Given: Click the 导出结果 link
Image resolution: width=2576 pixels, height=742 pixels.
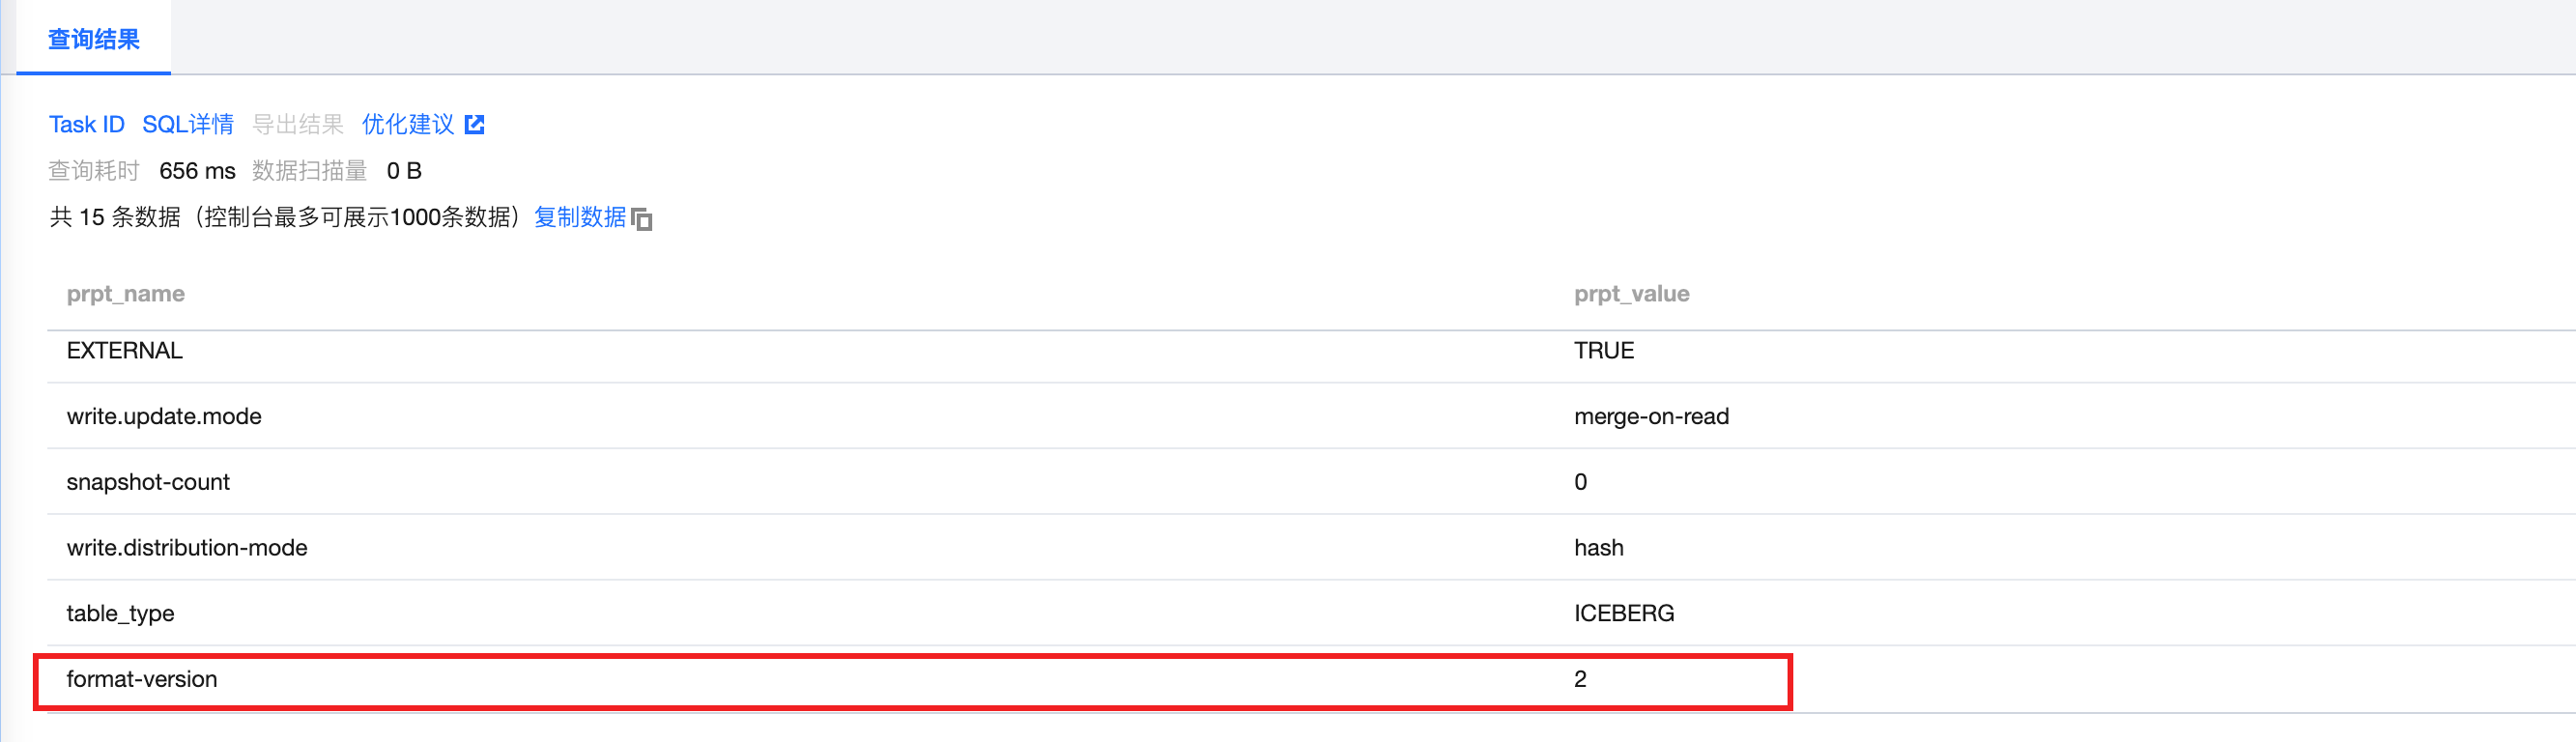Looking at the screenshot, I should tap(297, 124).
